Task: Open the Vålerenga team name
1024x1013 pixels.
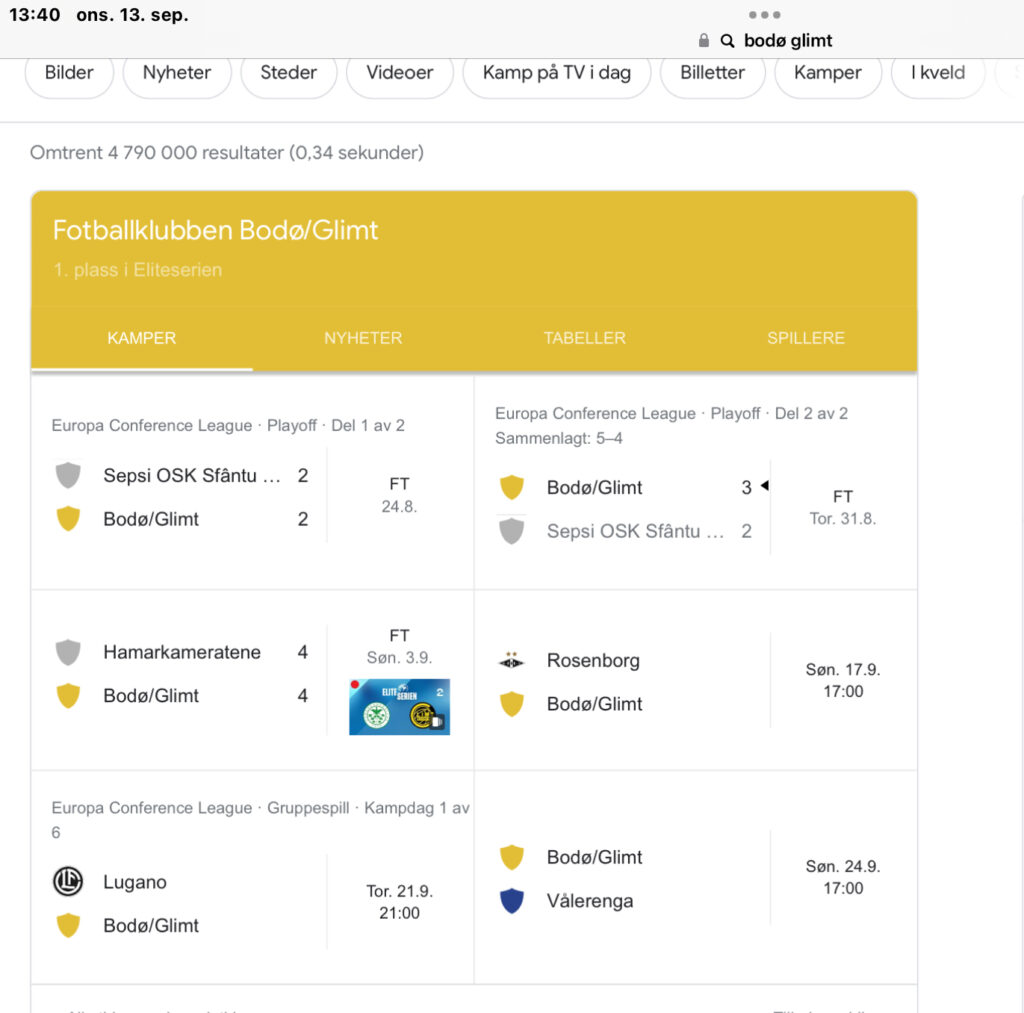Action: pos(590,901)
